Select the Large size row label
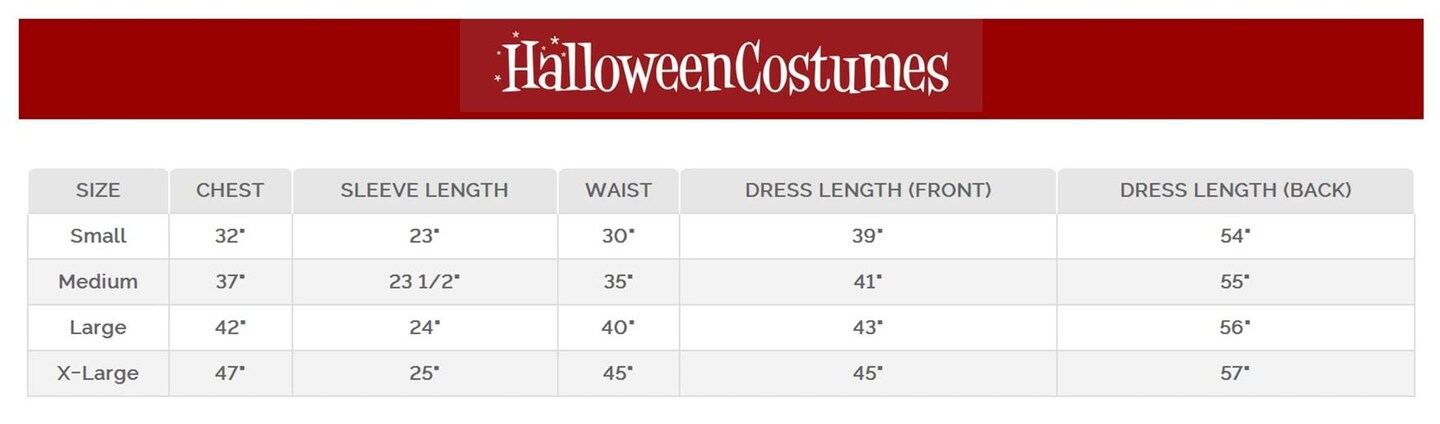This screenshot has width=1440, height=424. (x=98, y=327)
